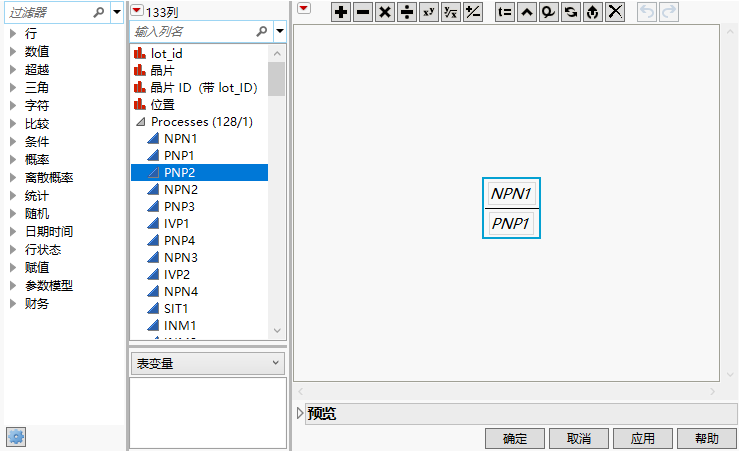Image resolution: width=739 pixels, height=451 pixels.
Task: Open the 表变量 combo box
Action: tap(208, 363)
